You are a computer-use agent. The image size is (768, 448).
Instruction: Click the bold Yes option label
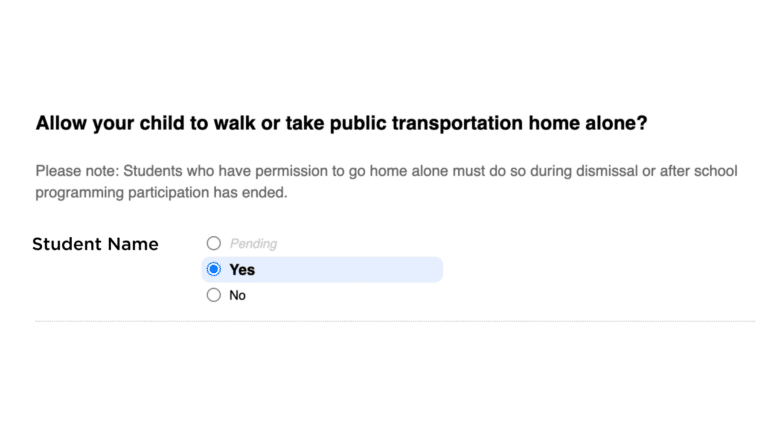pyautogui.click(x=242, y=270)
